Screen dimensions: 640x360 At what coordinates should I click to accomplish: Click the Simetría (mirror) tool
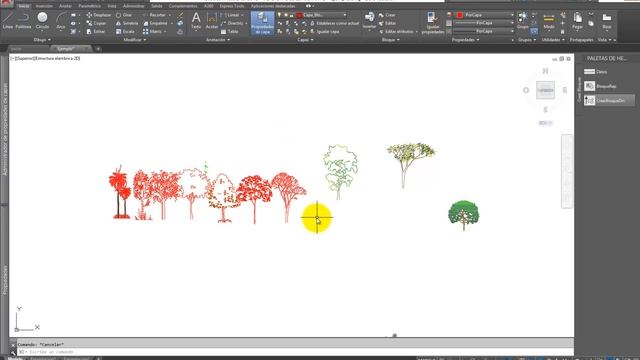[x=127, y=23]
